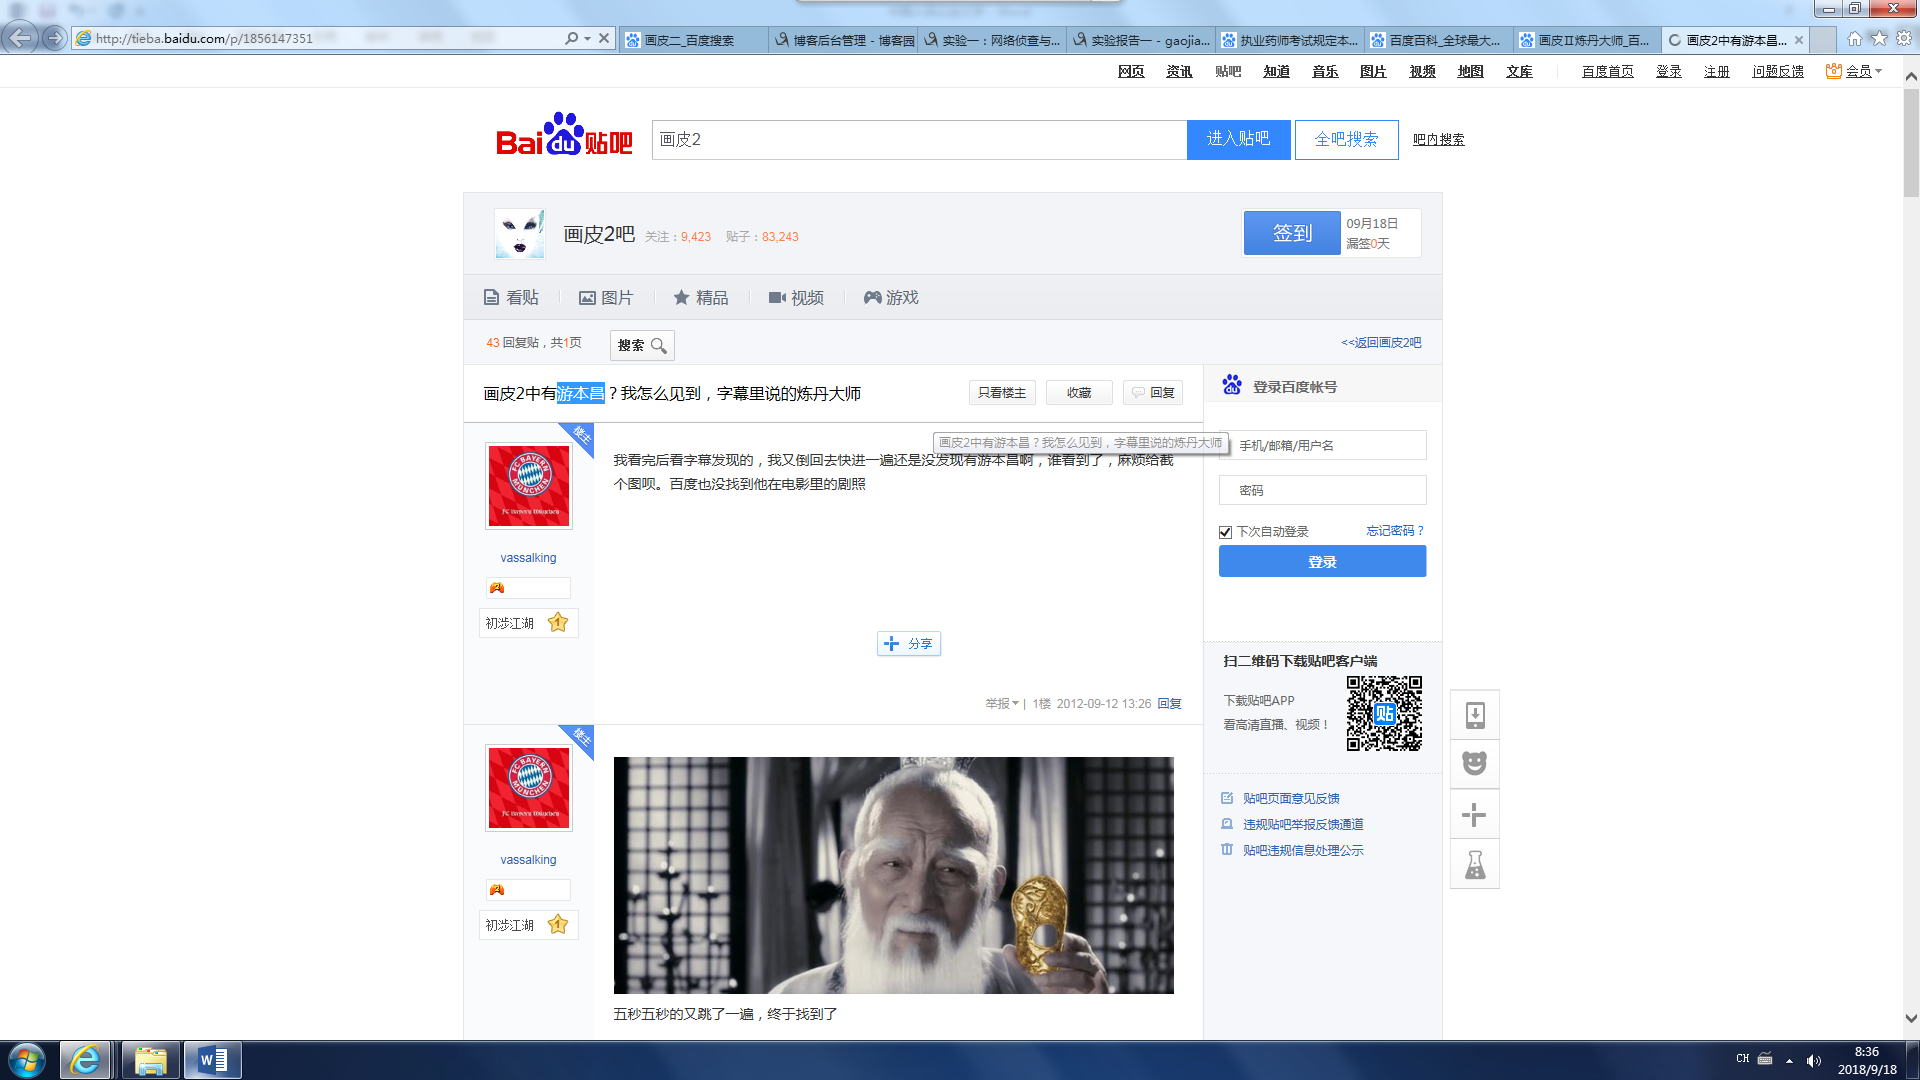Click the 手机/邮箱/用户名 input field
Screen dimensions: 1920x1080
point(1322,446)
